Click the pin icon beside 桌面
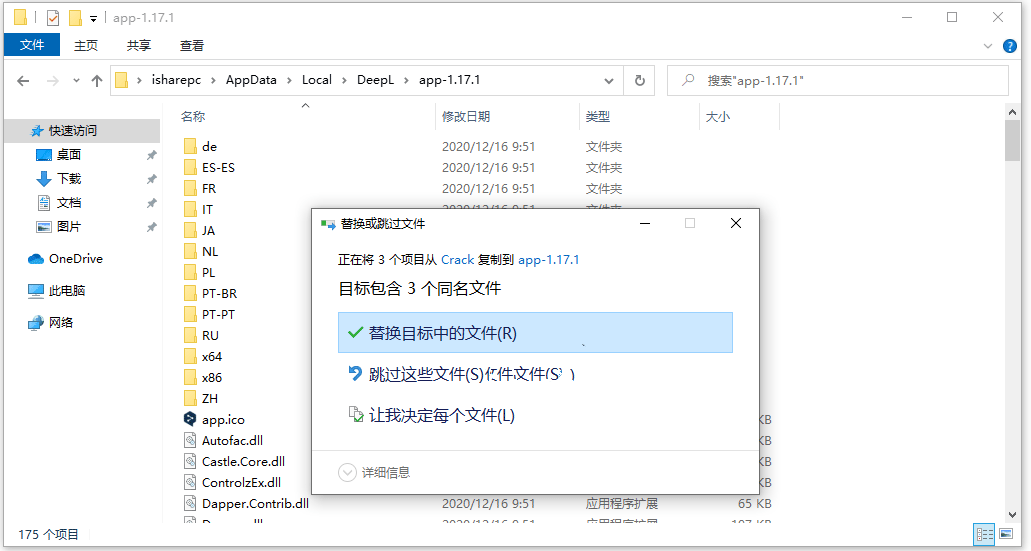1031x551 pixels. 151,155
